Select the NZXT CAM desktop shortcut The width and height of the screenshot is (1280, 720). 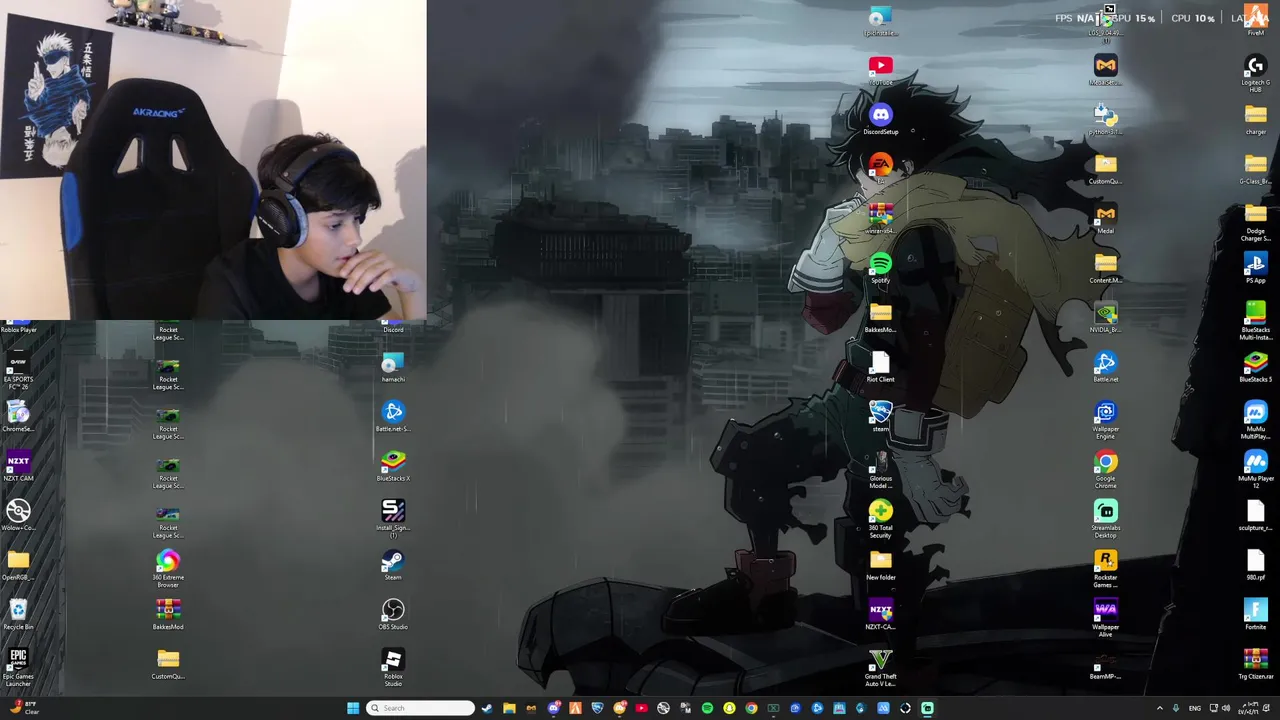pyautogui.click(x=18, y=467)
